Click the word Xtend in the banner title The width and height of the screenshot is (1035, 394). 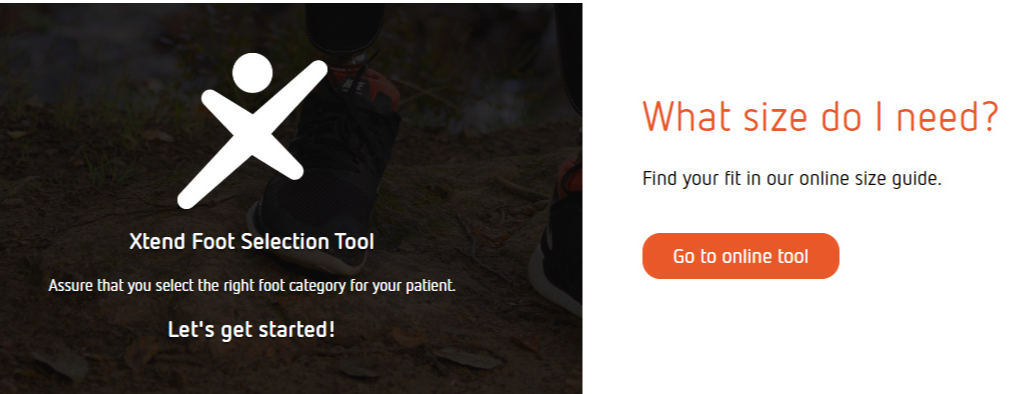coord(157,242)
